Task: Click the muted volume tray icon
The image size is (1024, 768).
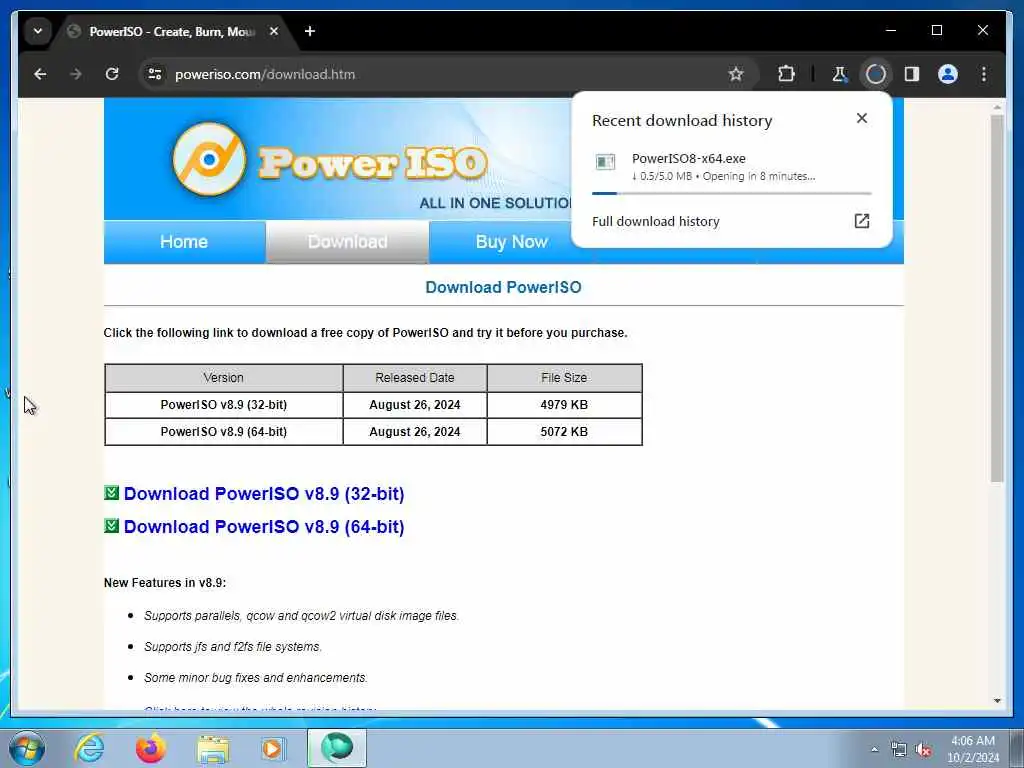Action: click(x=923, y=750)
